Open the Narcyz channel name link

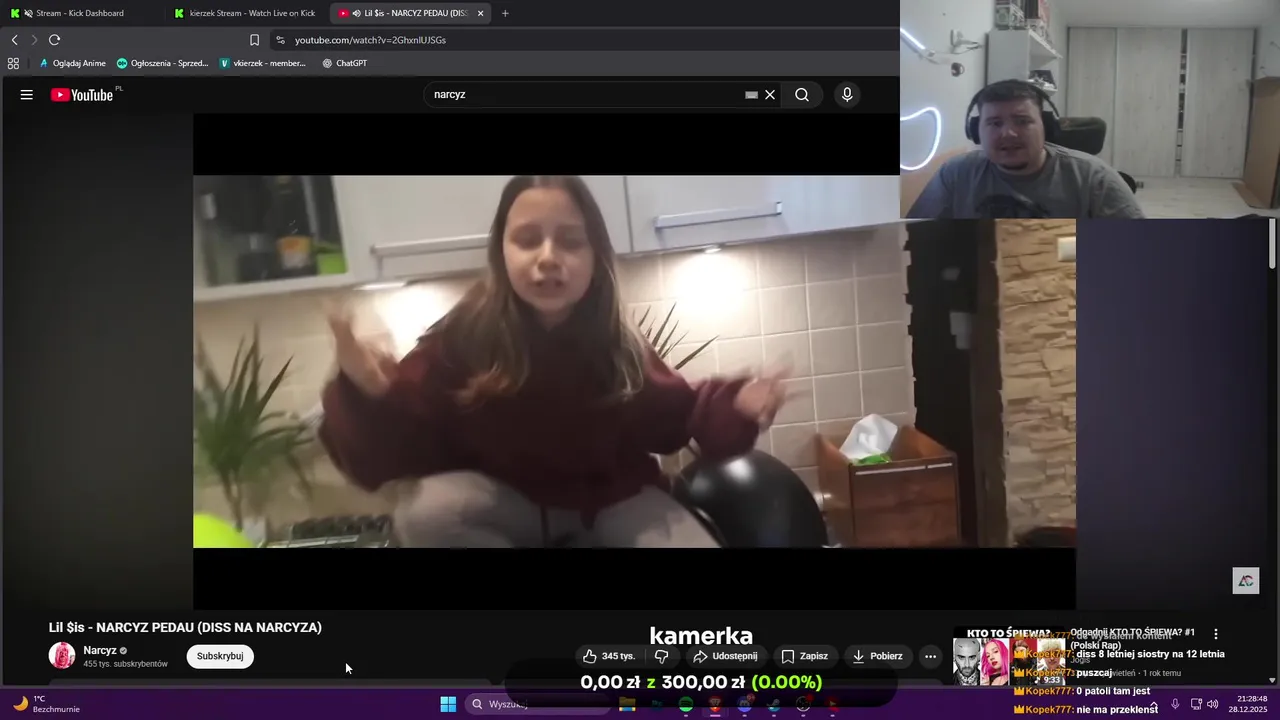100,651
